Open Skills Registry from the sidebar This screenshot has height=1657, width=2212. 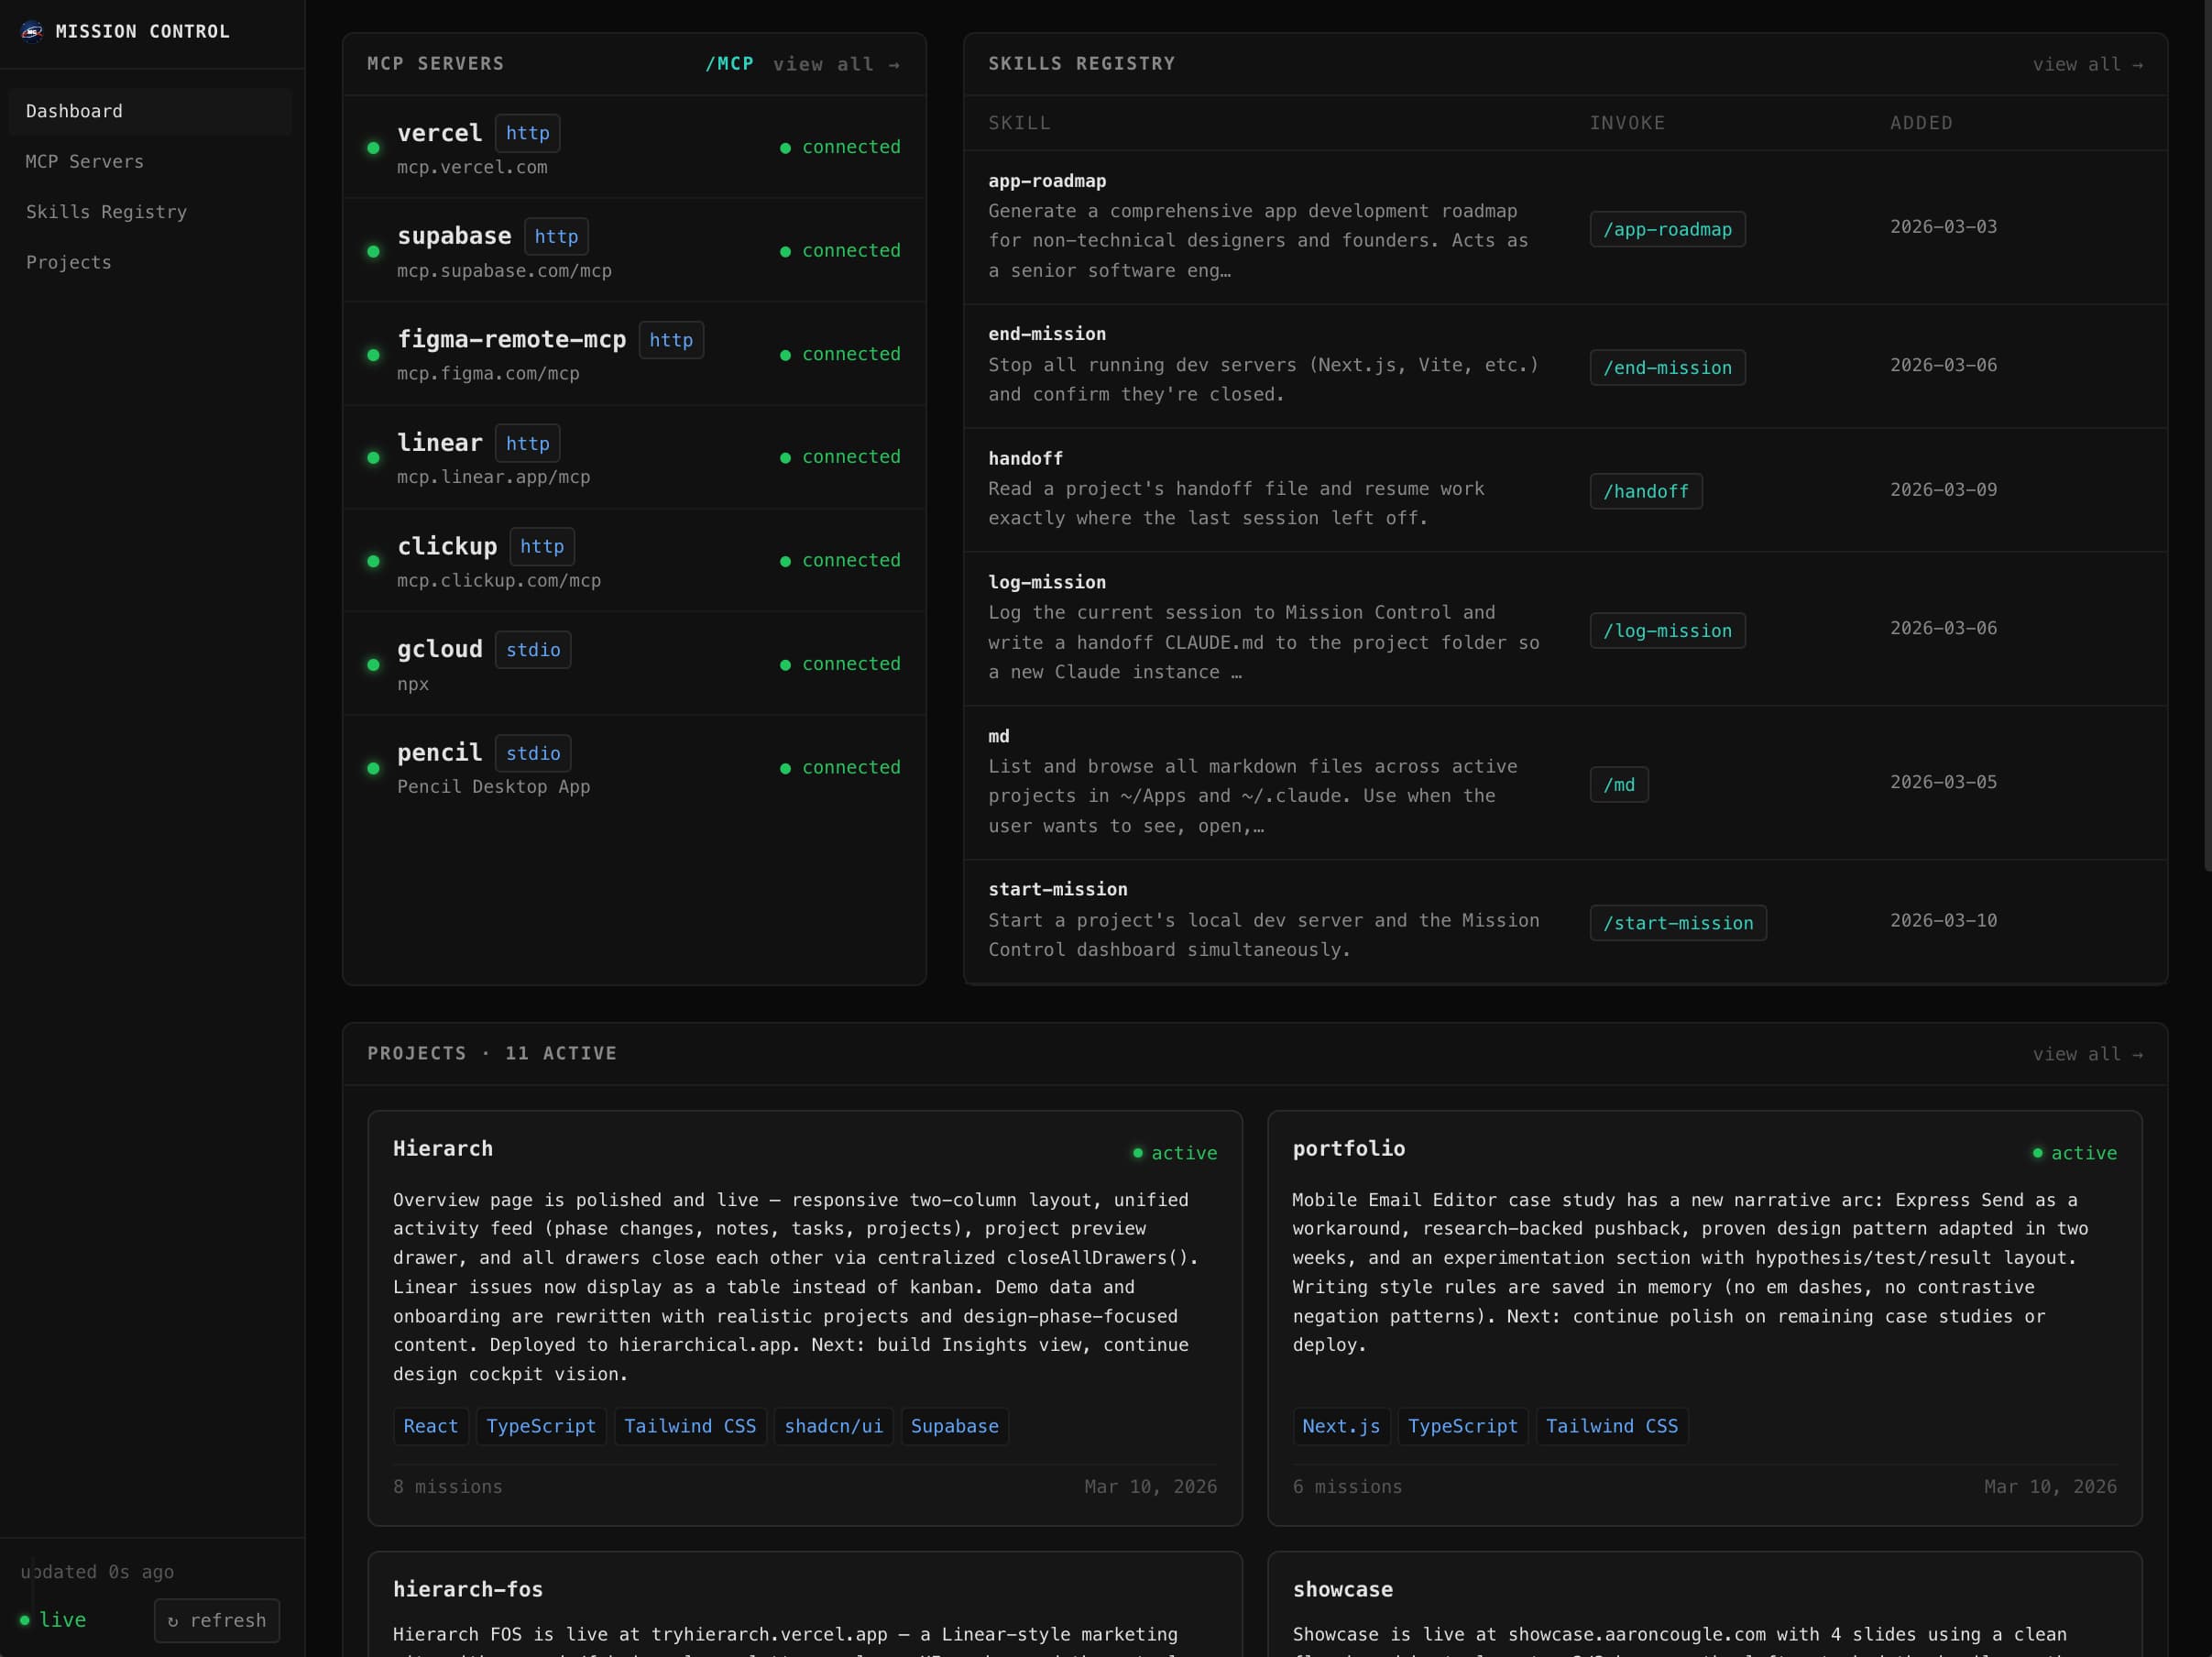(106, 212)
